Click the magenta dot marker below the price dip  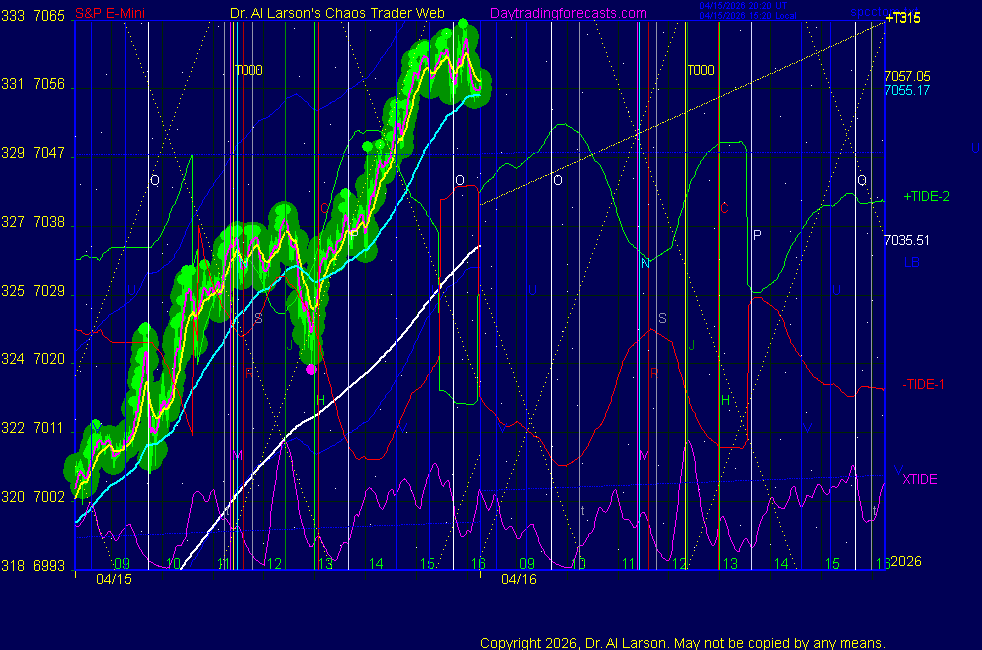310,369
